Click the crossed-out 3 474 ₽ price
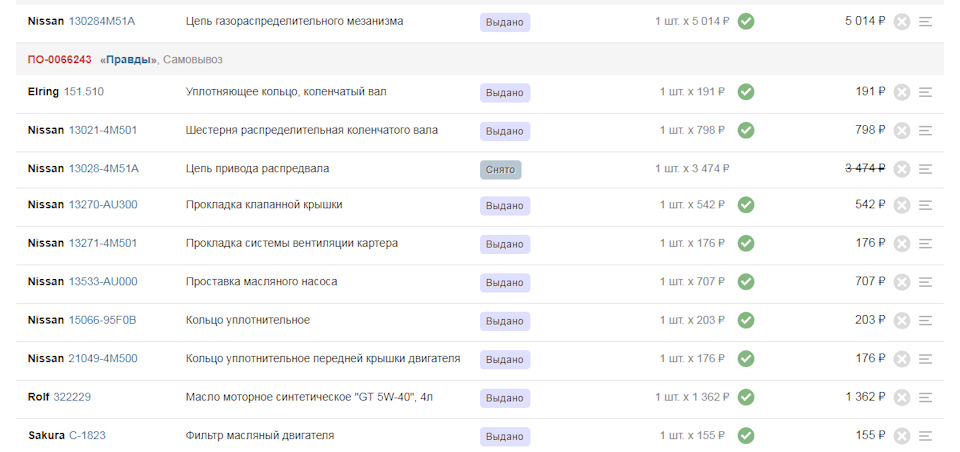The height and width of the screenshot is (452, 960). coord(865,168)
